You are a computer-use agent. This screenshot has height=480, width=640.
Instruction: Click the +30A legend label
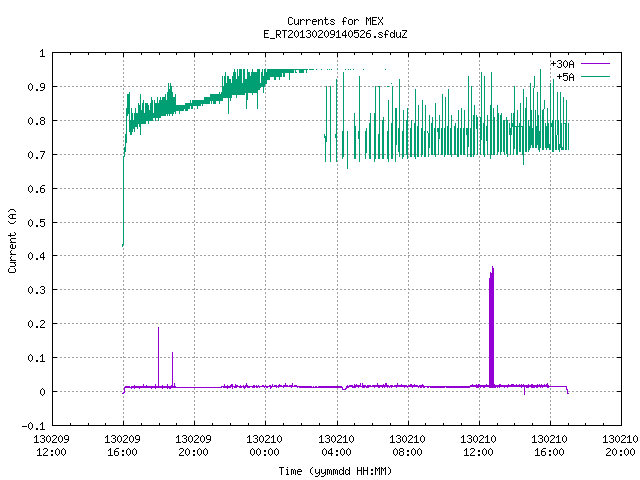tap(562, 64)
